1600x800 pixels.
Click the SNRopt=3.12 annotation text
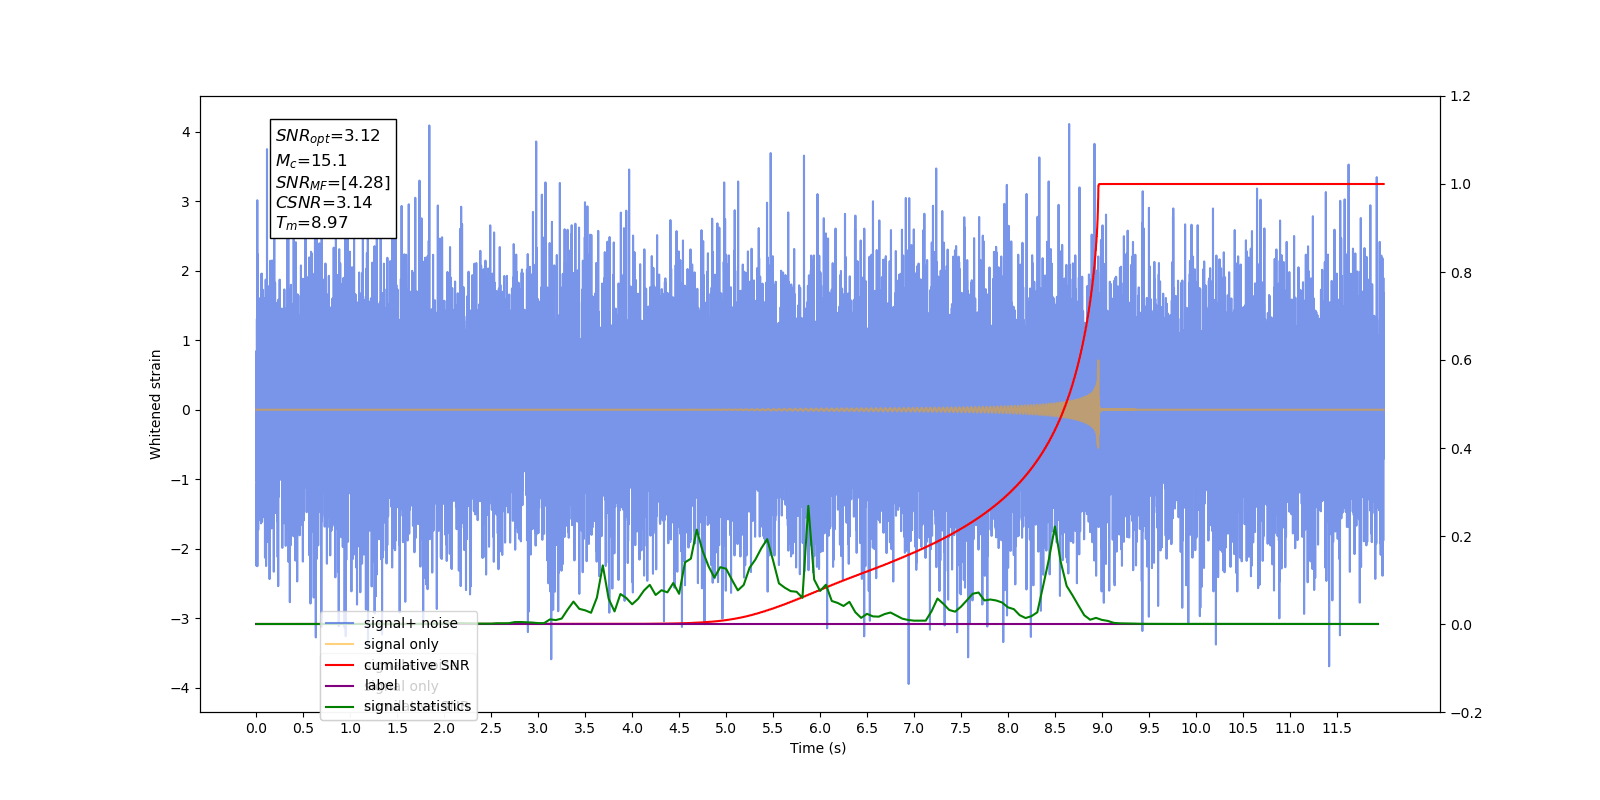tap(328, 136)
